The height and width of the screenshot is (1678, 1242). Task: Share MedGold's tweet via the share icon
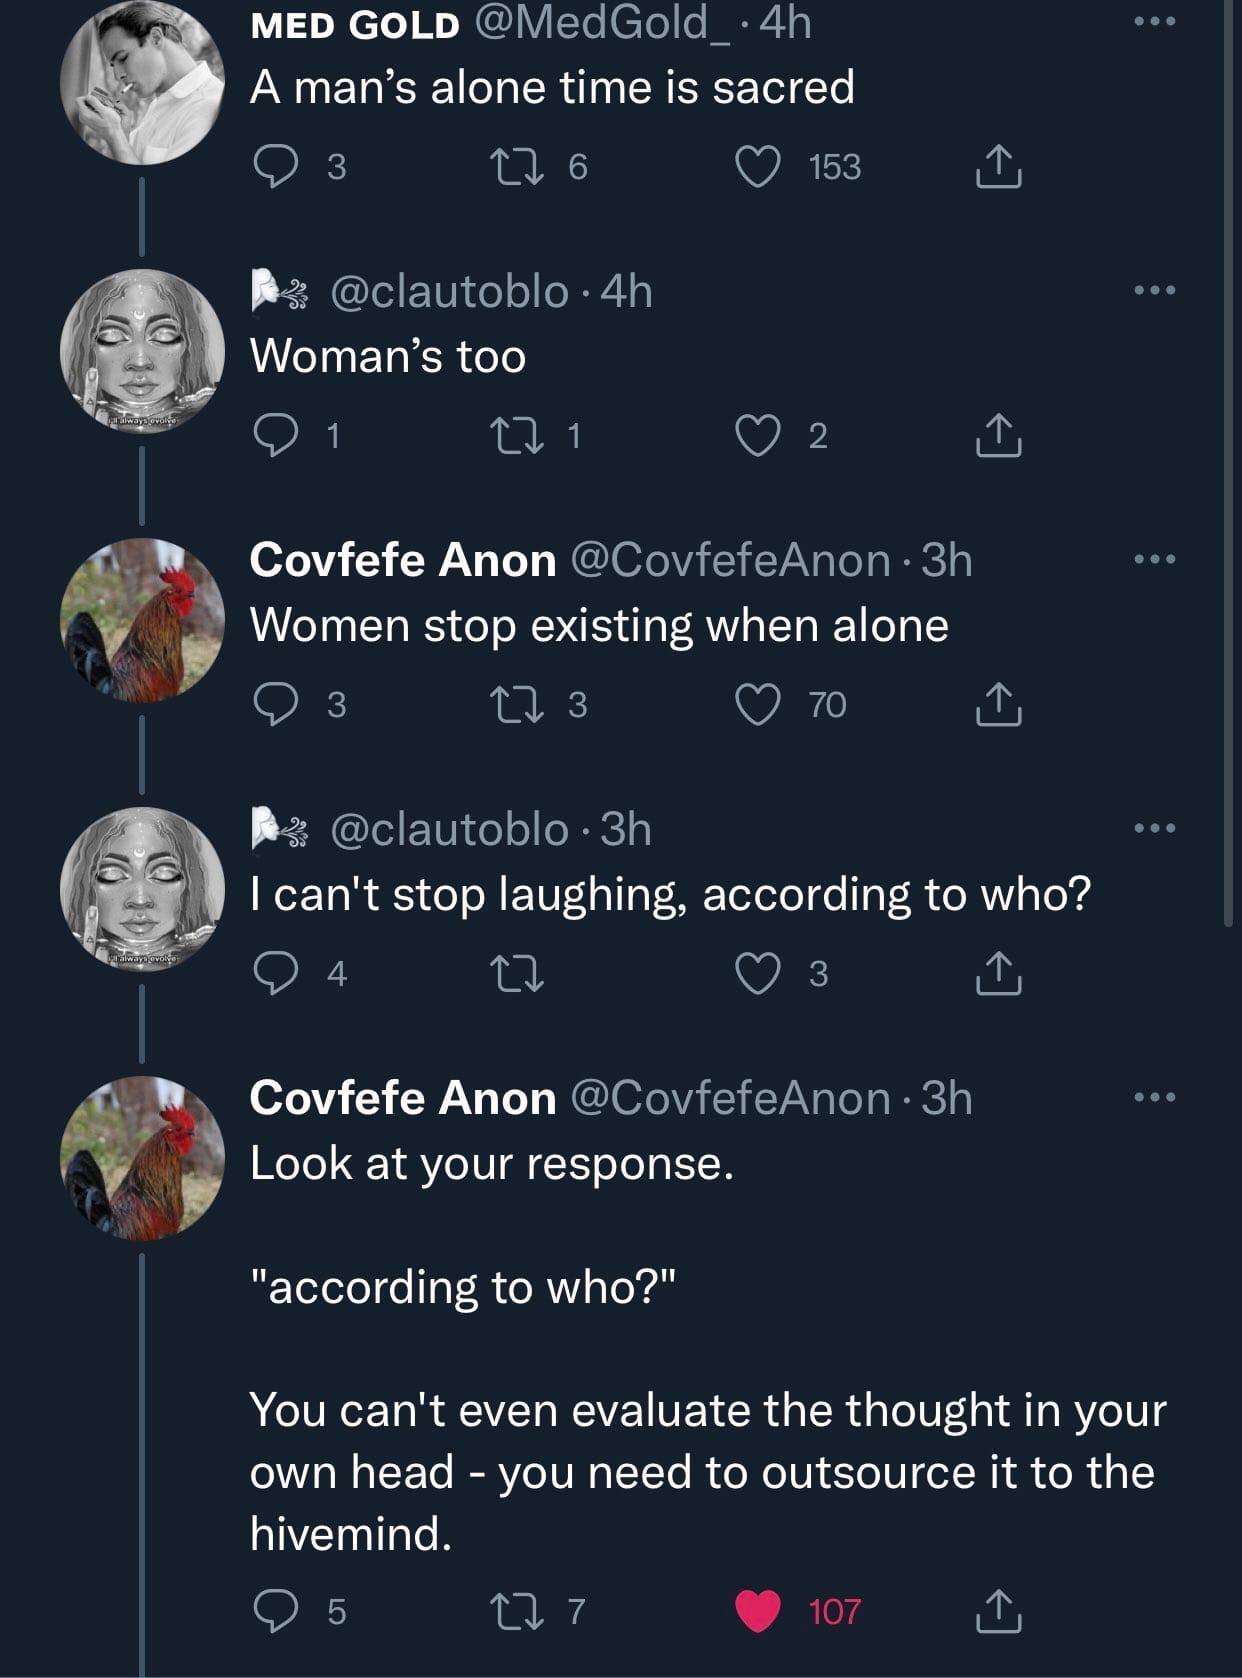(x=998, y=167)
